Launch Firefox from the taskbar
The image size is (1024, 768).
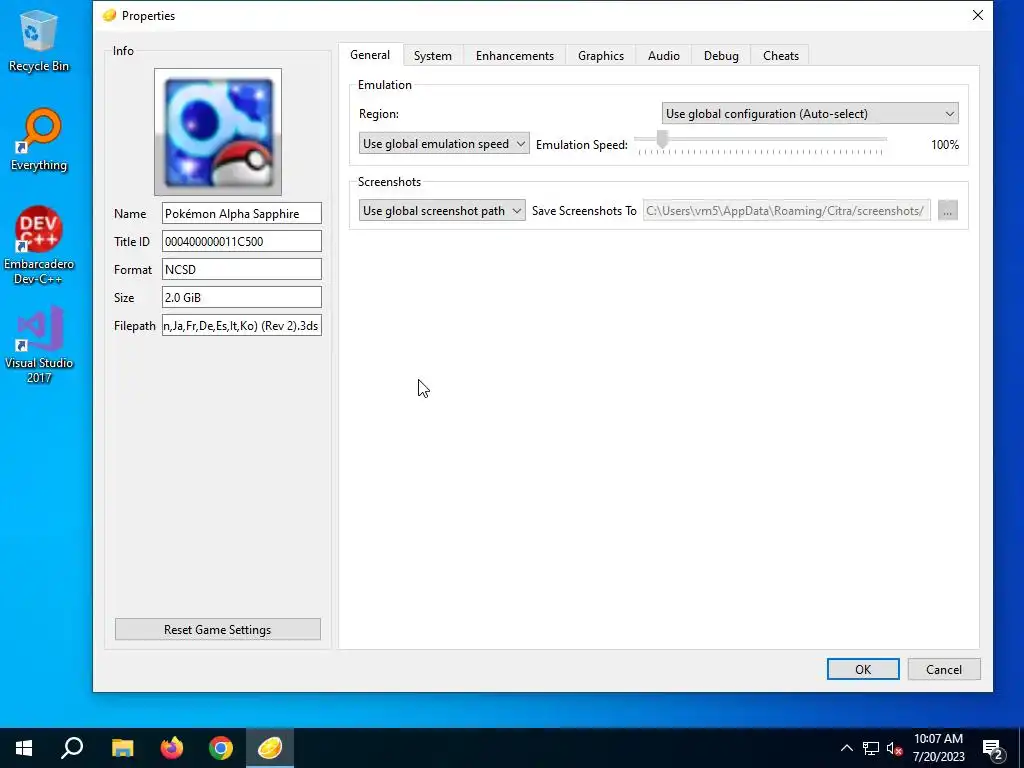point(172,748)
